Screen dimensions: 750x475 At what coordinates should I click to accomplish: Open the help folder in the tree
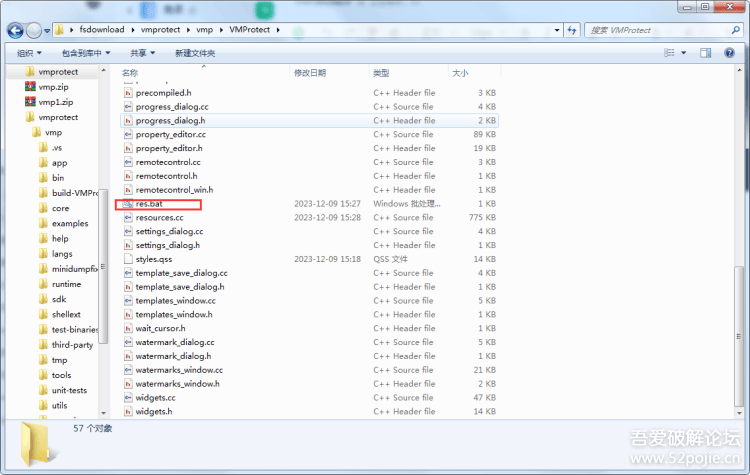pos(54,239)
